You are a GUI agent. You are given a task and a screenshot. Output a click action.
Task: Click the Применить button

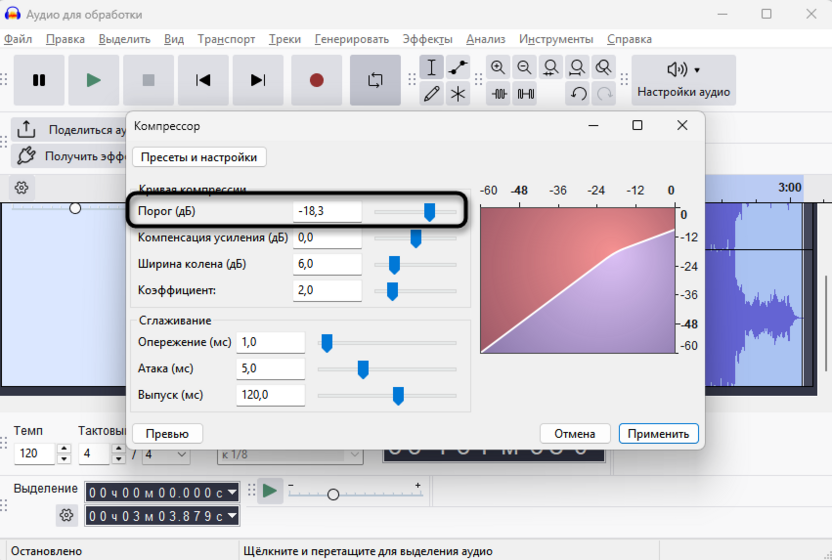[658, 434]
